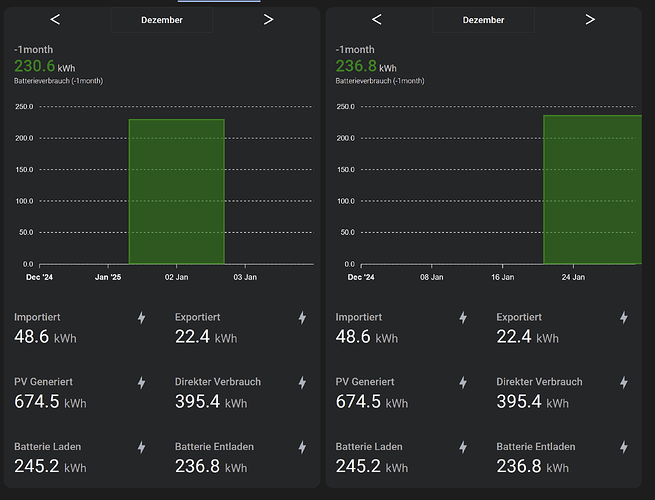Open the 230.6 kWh Batterieverbrauch value

[x=44, y=66]
